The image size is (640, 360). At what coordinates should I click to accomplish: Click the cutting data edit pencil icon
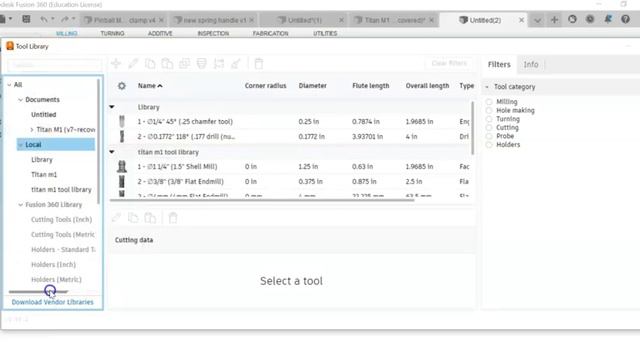[x=116, y=218]
